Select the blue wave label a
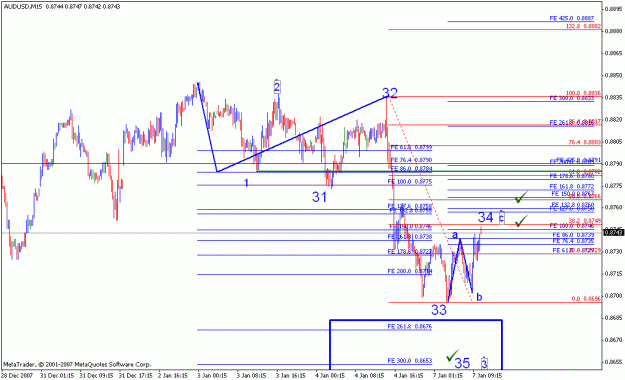 455,235
